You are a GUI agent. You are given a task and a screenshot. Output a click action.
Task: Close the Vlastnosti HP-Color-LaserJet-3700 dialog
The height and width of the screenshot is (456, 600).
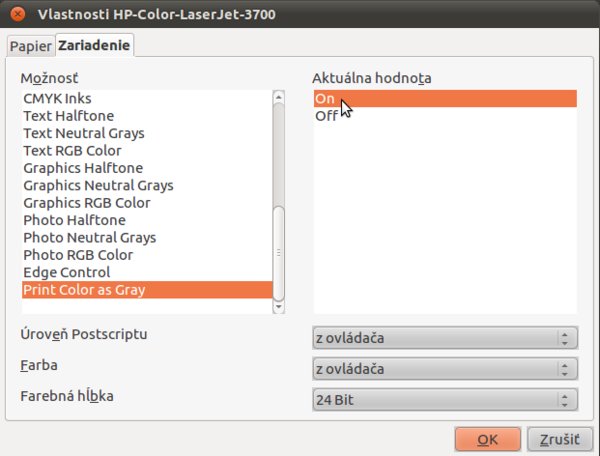[x=18, y=14]
